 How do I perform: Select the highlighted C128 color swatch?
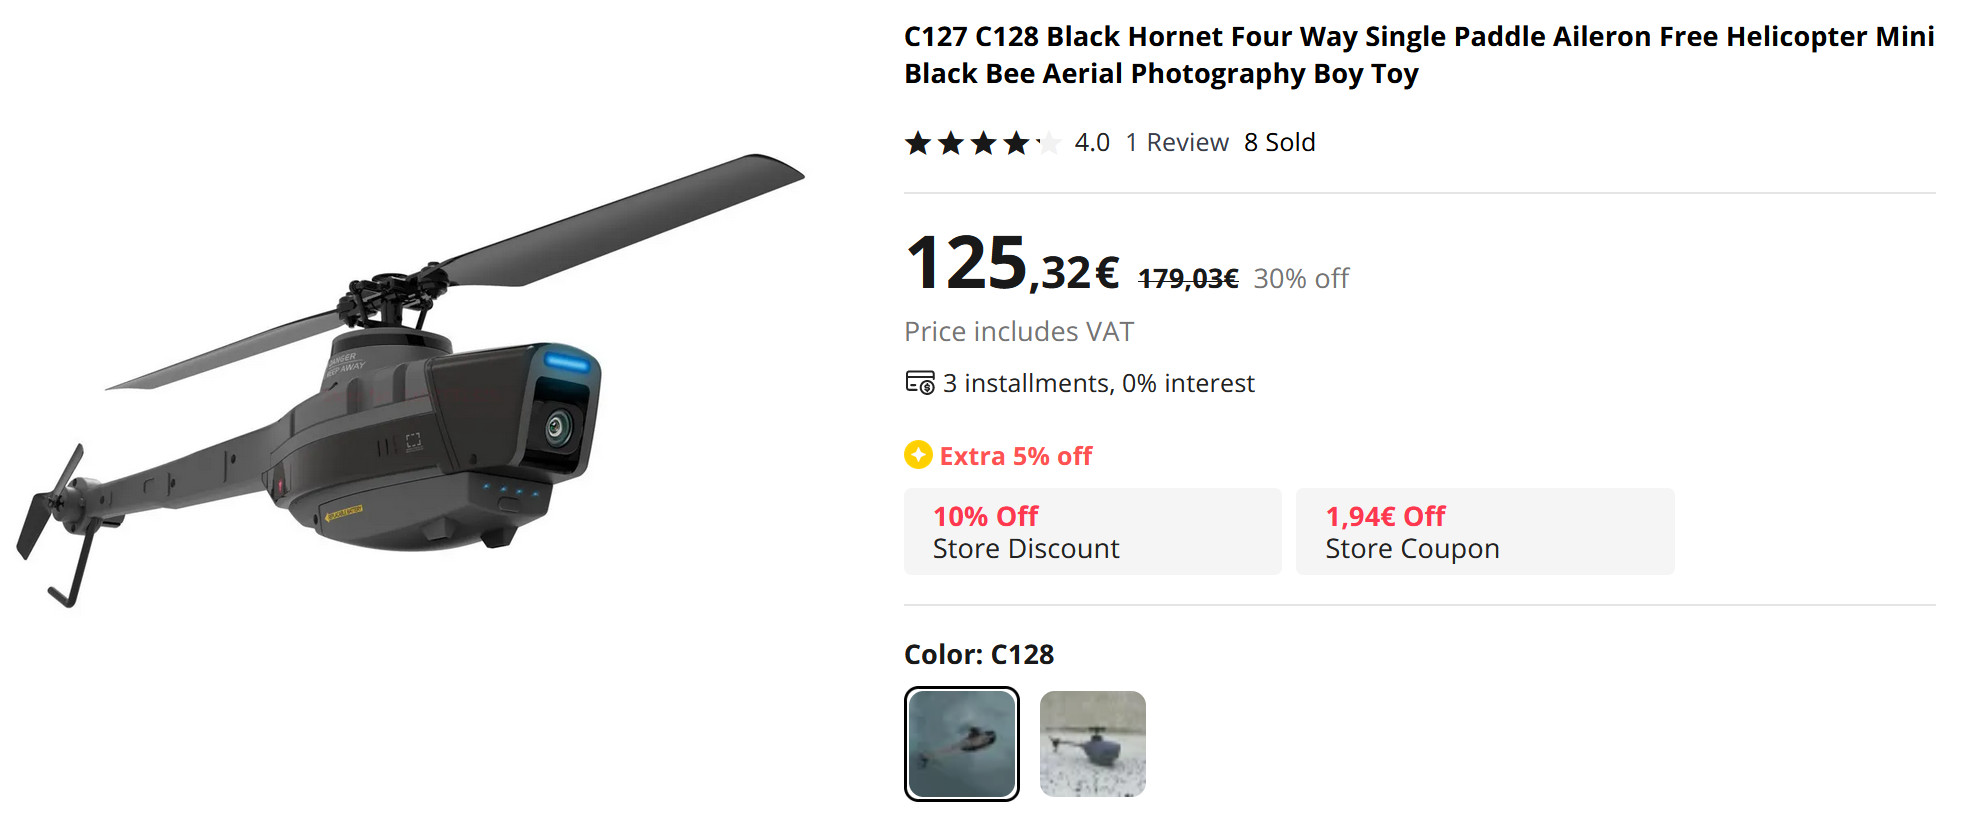[x=961, y=744]
